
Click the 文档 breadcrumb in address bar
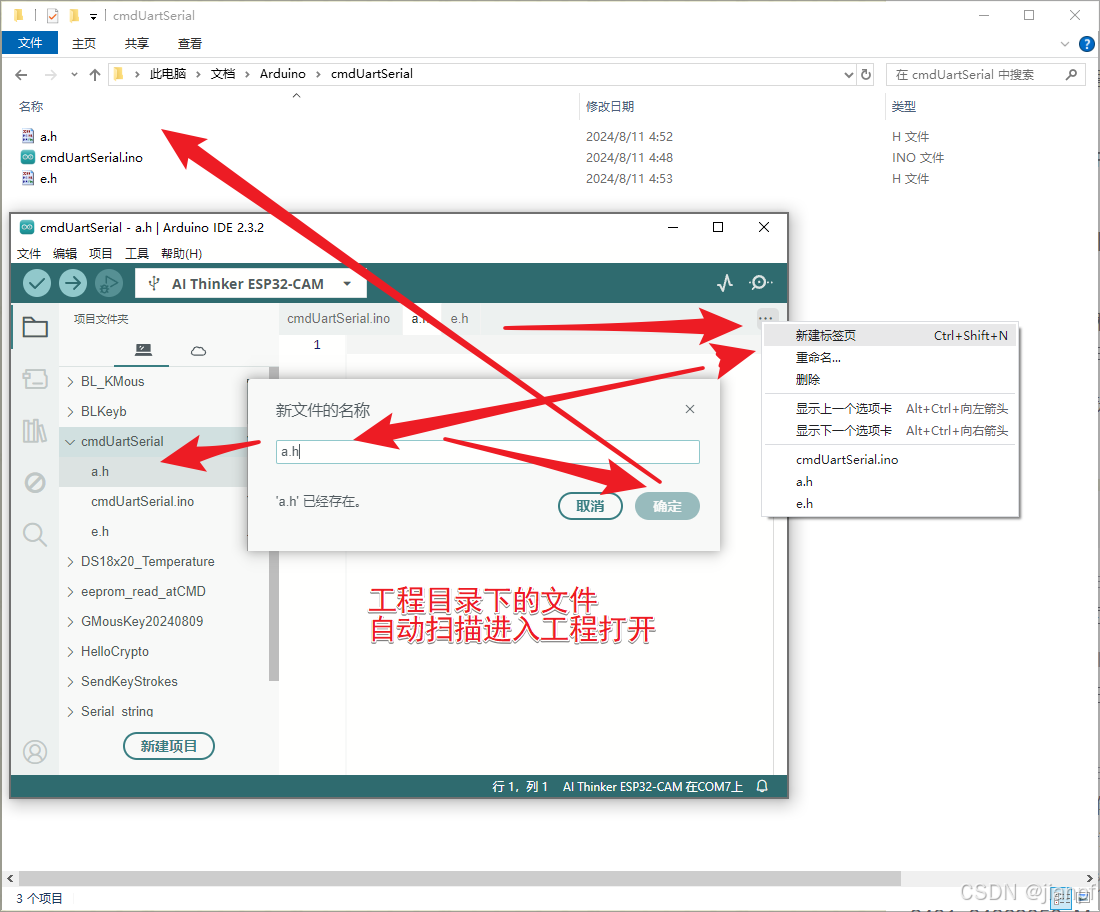coord(223,74)
